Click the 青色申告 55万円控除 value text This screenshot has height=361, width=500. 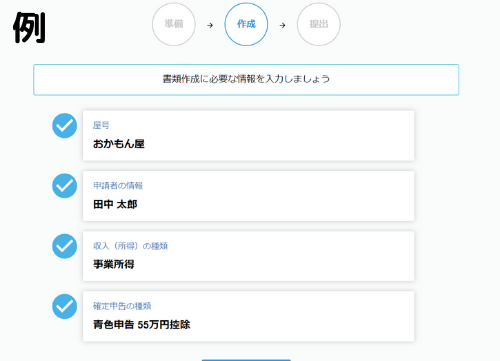[x=142, y=325]
